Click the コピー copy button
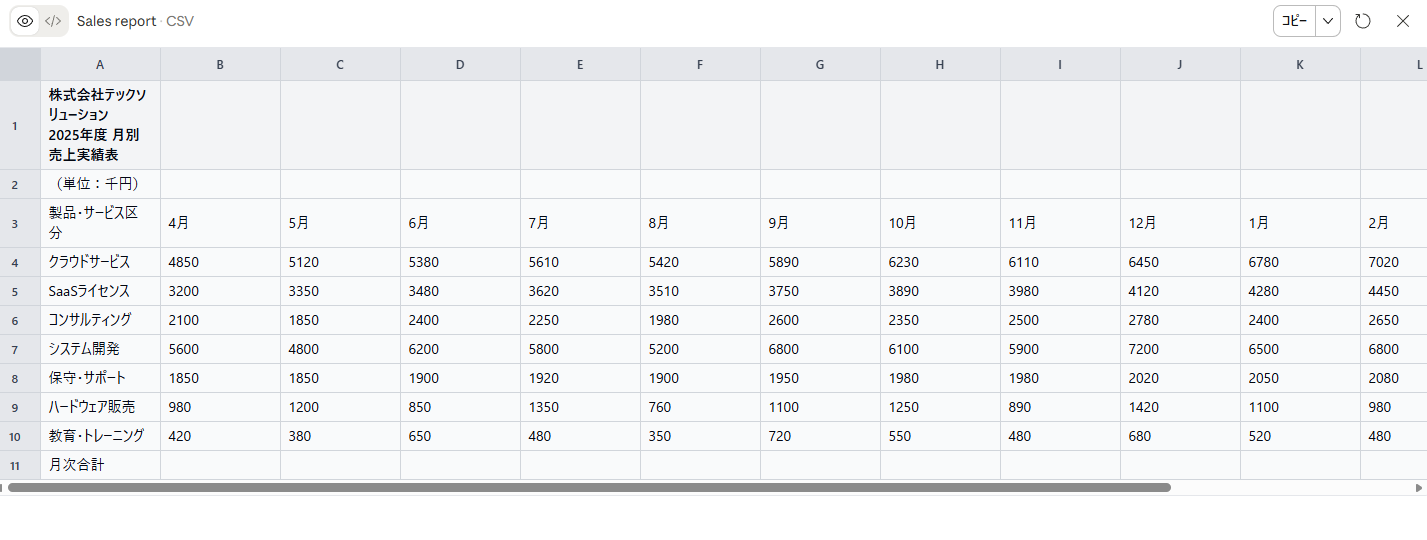Image resolution: width=1427 pixels, height=540 pixels. [1295, 21]
